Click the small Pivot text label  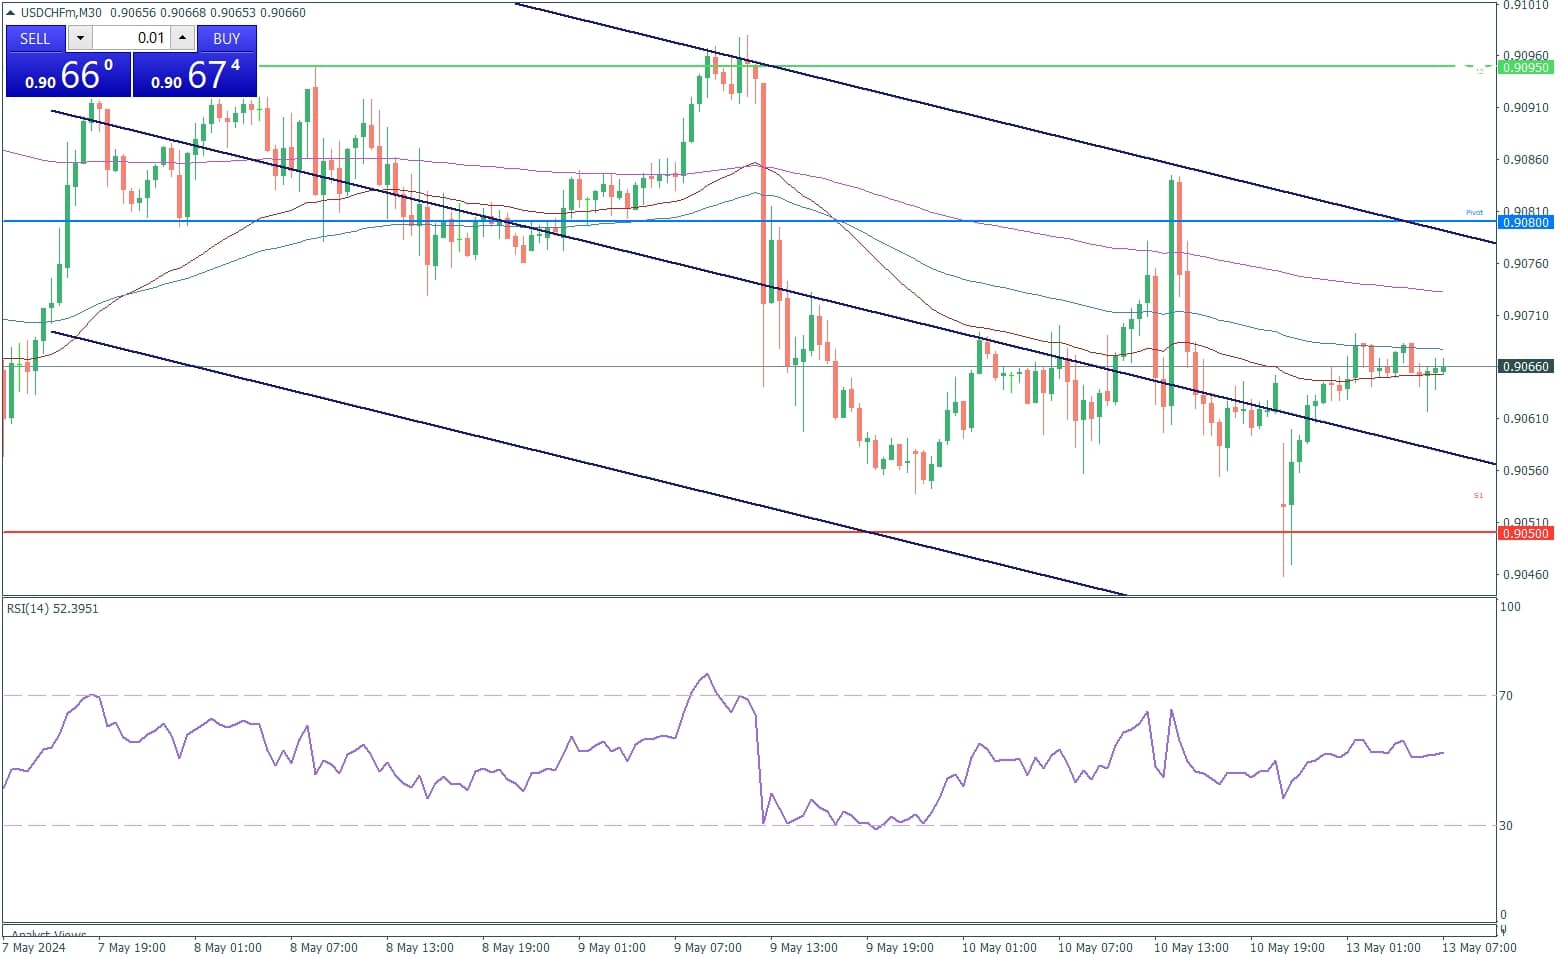tap(1474, 213)
